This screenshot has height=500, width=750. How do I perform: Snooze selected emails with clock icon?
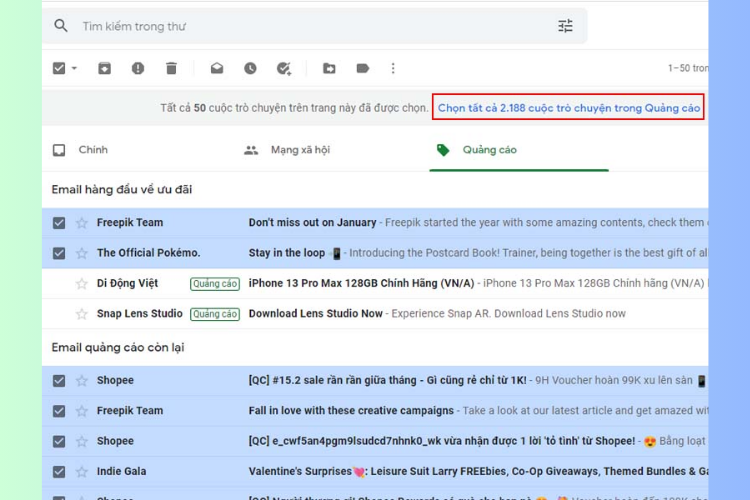(250, 68)
